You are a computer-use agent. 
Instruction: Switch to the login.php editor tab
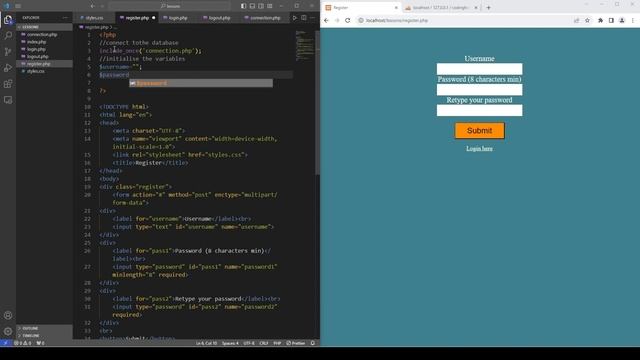(178, 18)
